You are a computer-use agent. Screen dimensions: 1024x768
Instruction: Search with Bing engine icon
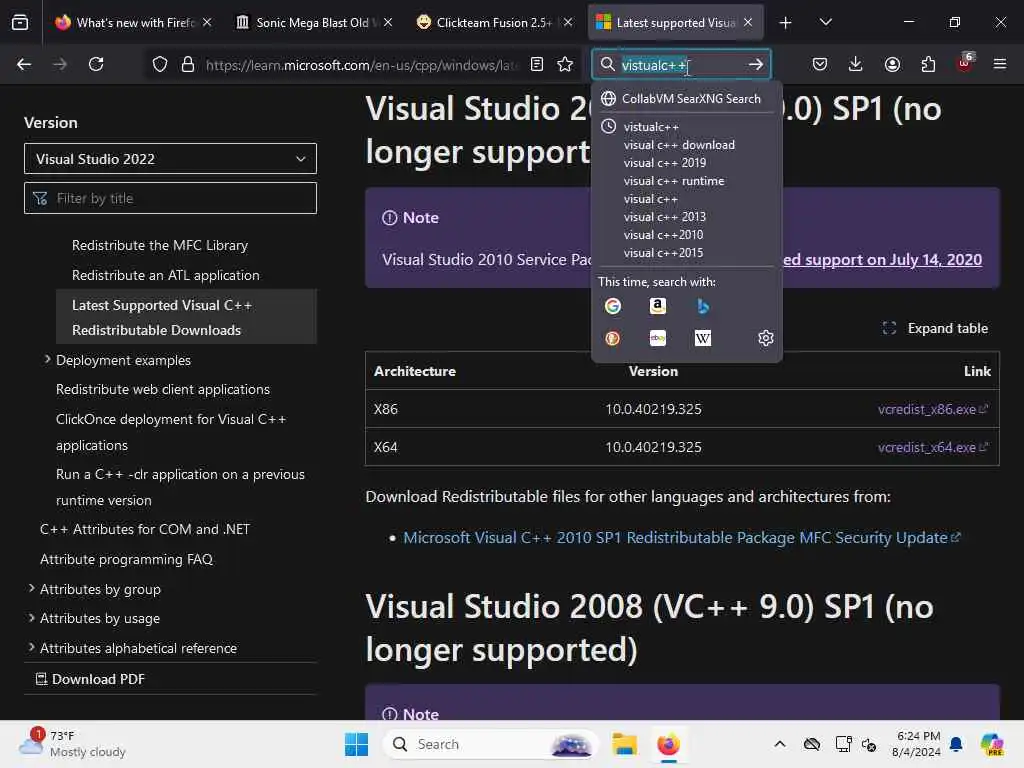pos(703,306)
